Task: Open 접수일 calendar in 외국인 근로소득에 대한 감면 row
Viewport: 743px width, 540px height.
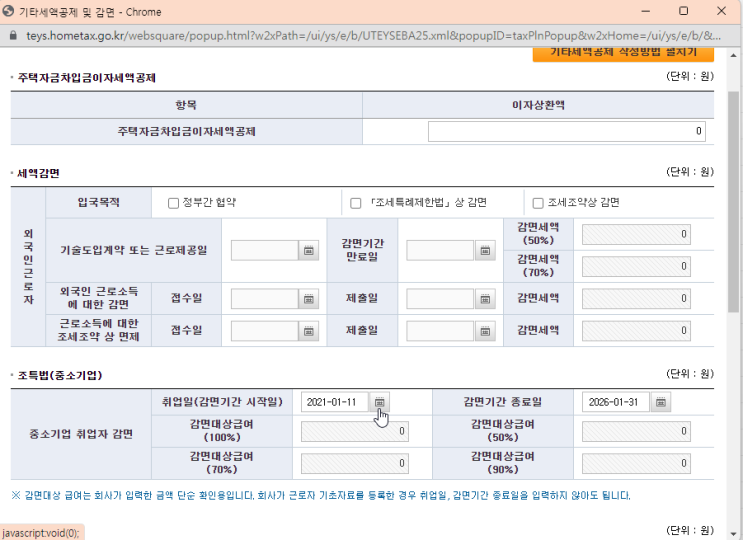Action: (308, 299)
